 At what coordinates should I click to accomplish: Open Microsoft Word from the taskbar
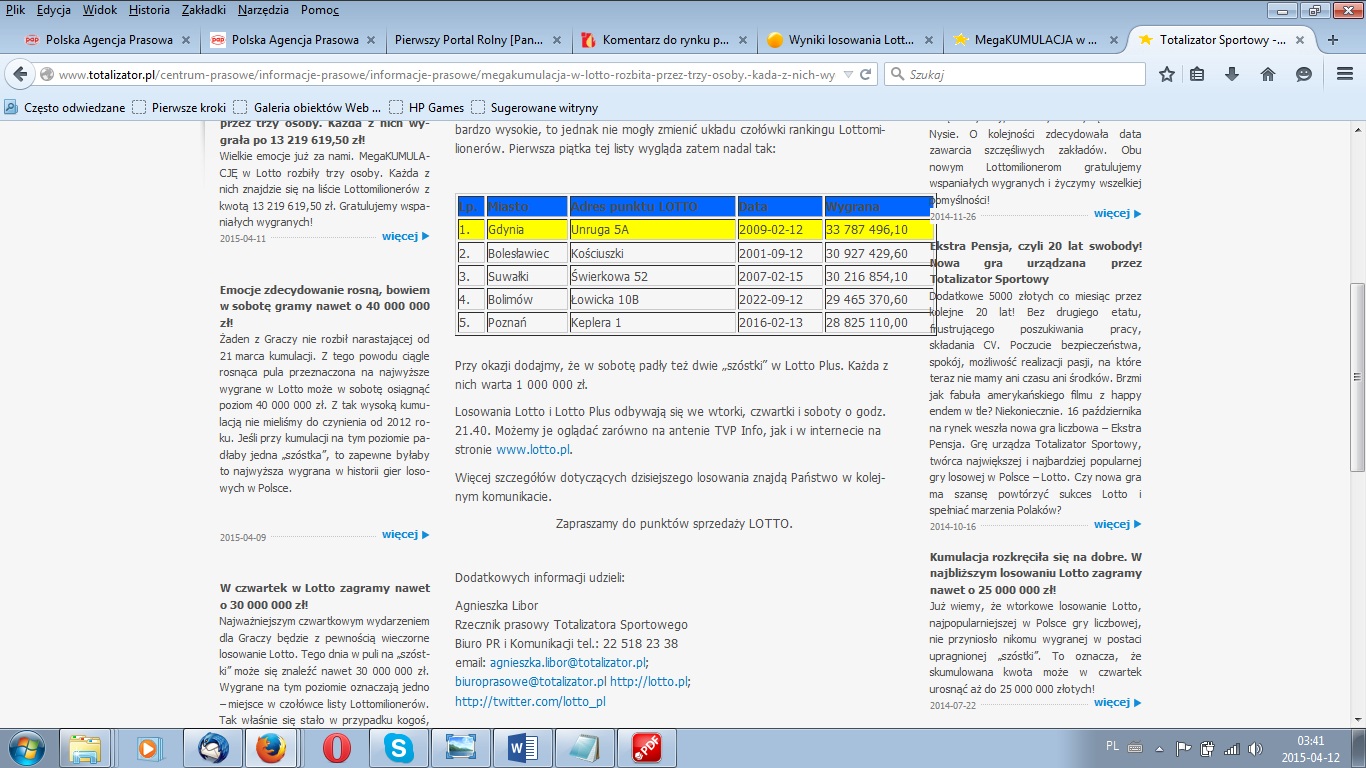pyautogui.click(x=523, y=748)
